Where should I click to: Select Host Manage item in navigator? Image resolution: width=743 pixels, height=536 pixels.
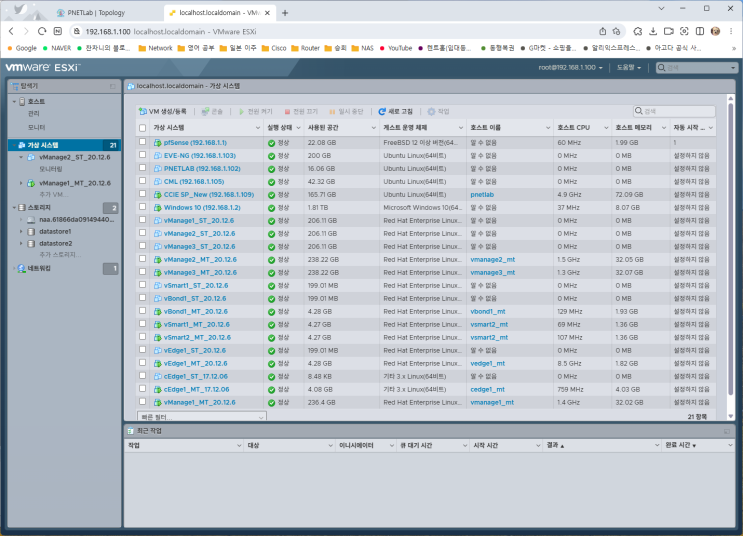point(34,114)
